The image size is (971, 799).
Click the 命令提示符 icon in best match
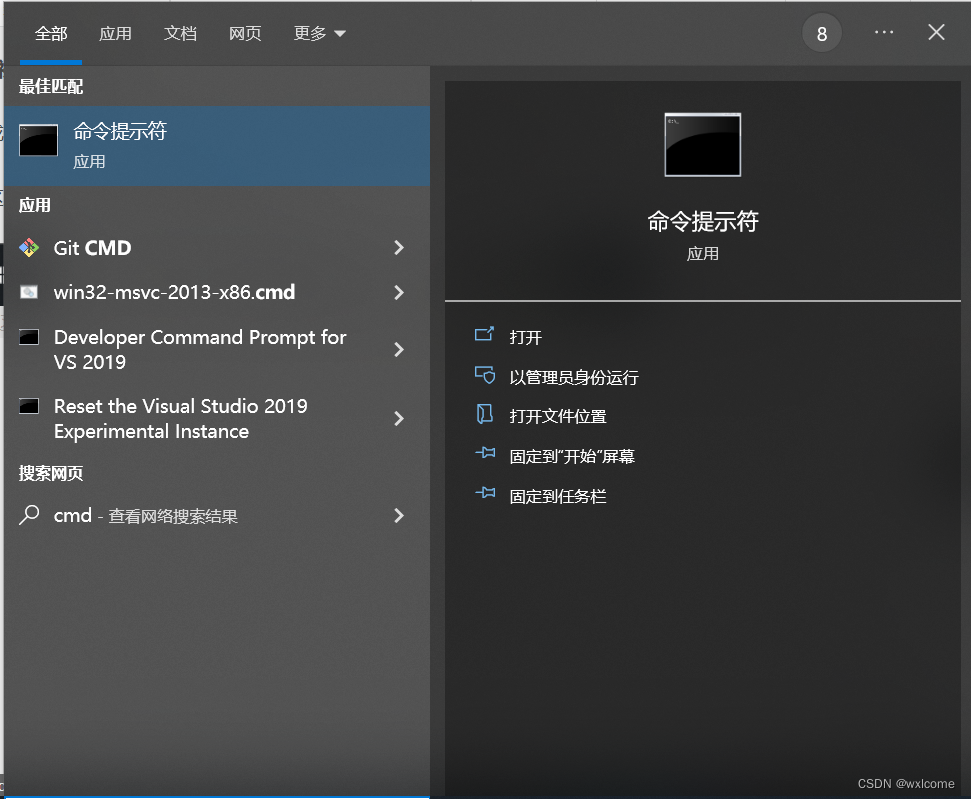point(38,140)
